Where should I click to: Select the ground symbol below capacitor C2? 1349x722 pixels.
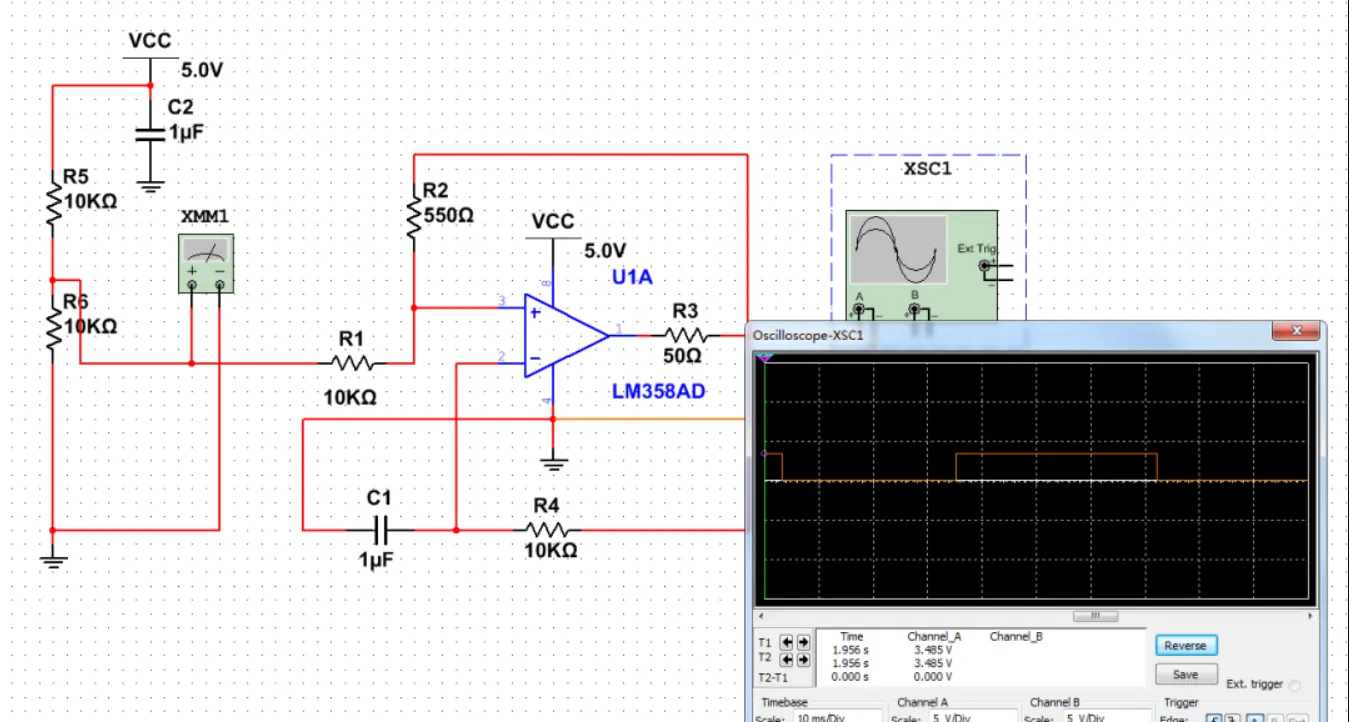150,185
